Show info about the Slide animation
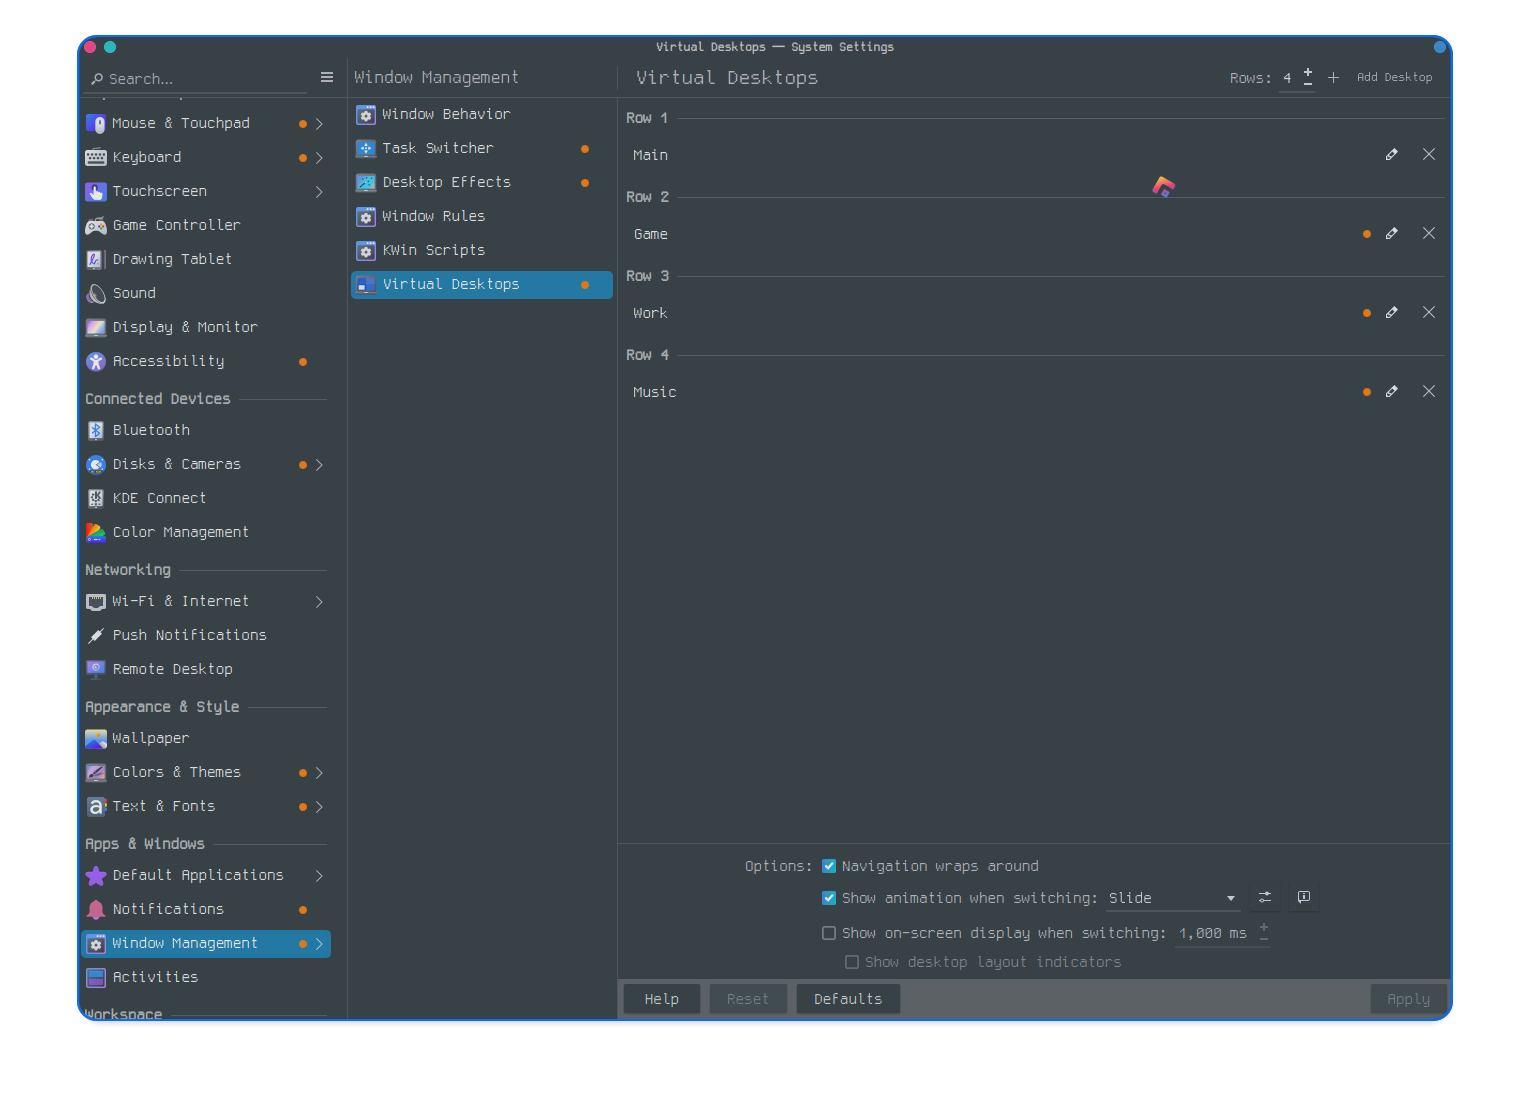 click(1304, 897)
